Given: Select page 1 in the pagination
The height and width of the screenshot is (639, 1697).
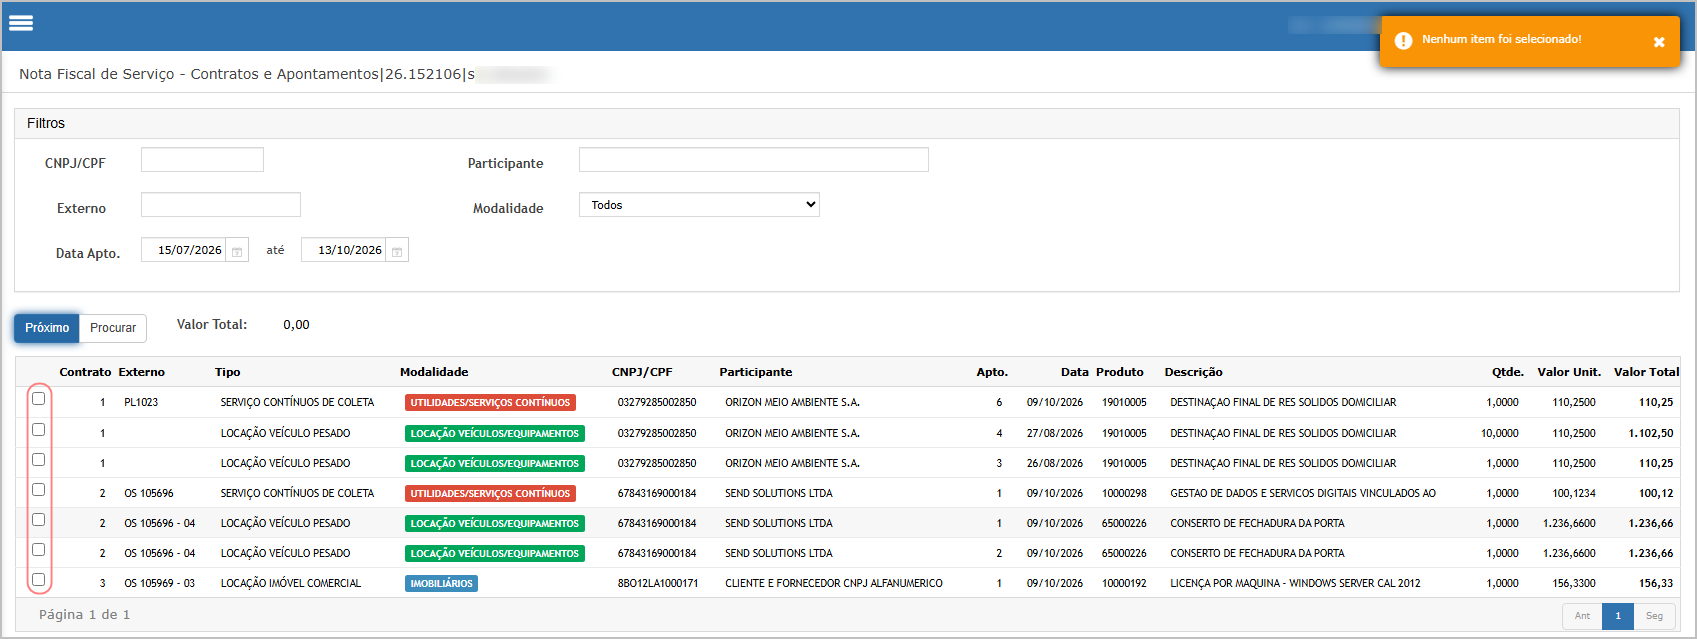Looking at the screenshot, I should coord(1618,616).
